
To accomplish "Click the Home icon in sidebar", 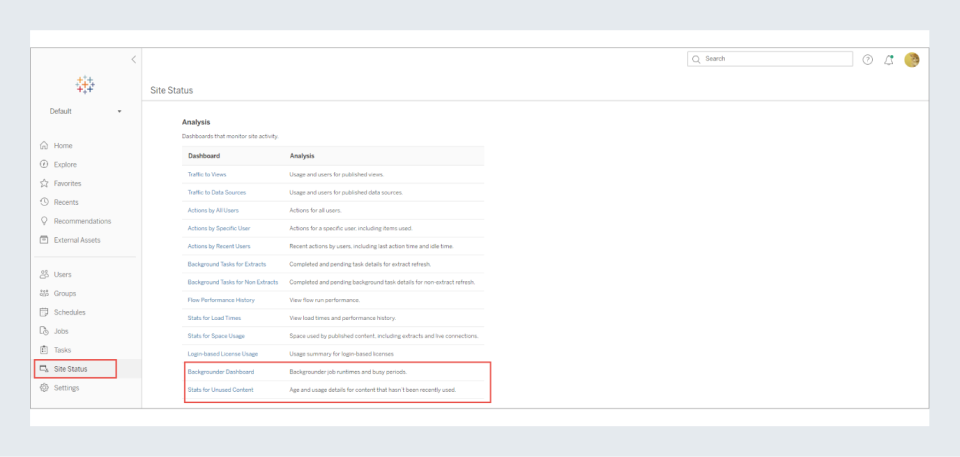I will pos(44,146).
